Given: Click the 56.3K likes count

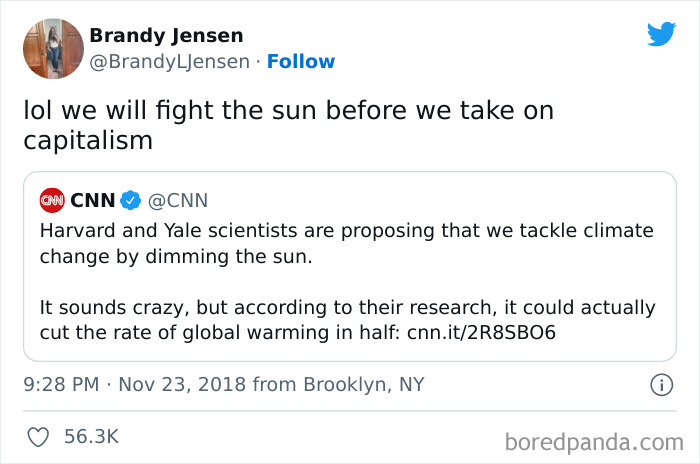Looking at the screenshot, I should (92, 437).
